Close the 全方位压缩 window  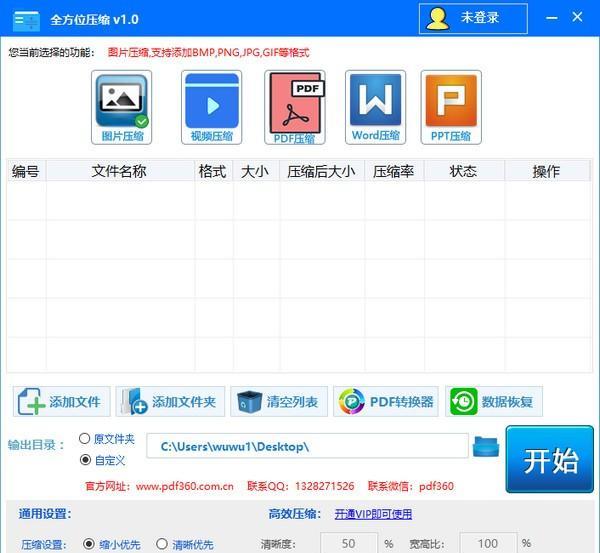click(x=577, y=17)
